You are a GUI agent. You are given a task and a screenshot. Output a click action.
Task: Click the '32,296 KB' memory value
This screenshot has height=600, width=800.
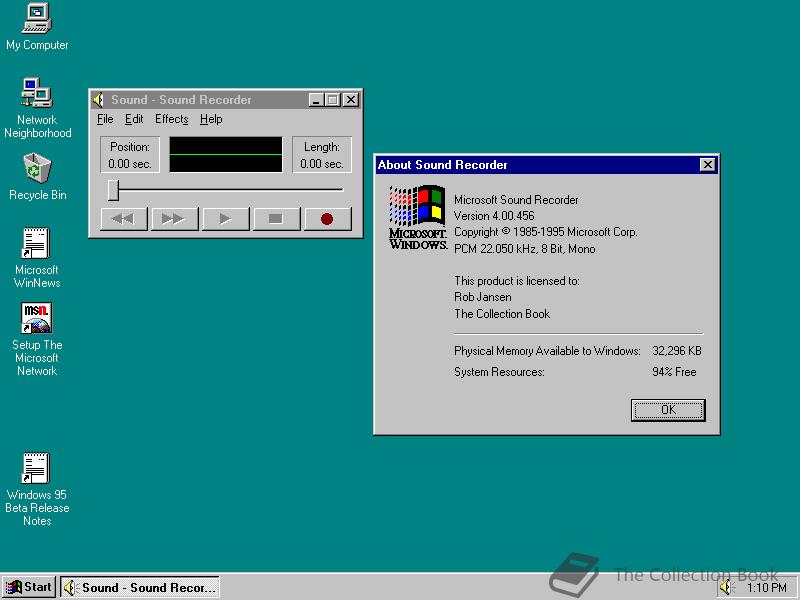[x=677, y=351]
